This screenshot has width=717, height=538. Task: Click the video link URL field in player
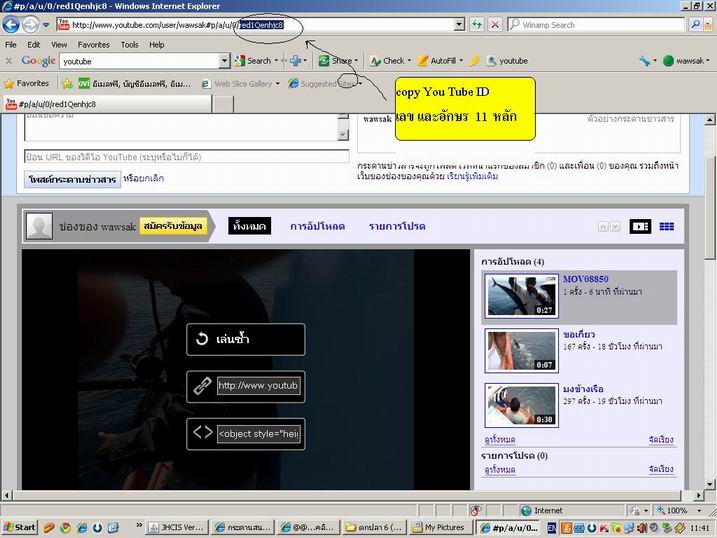pos(258,386)
